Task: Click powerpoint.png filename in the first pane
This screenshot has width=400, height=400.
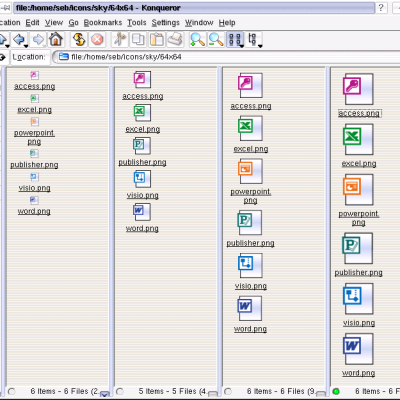Action: (x=34, y=137)
